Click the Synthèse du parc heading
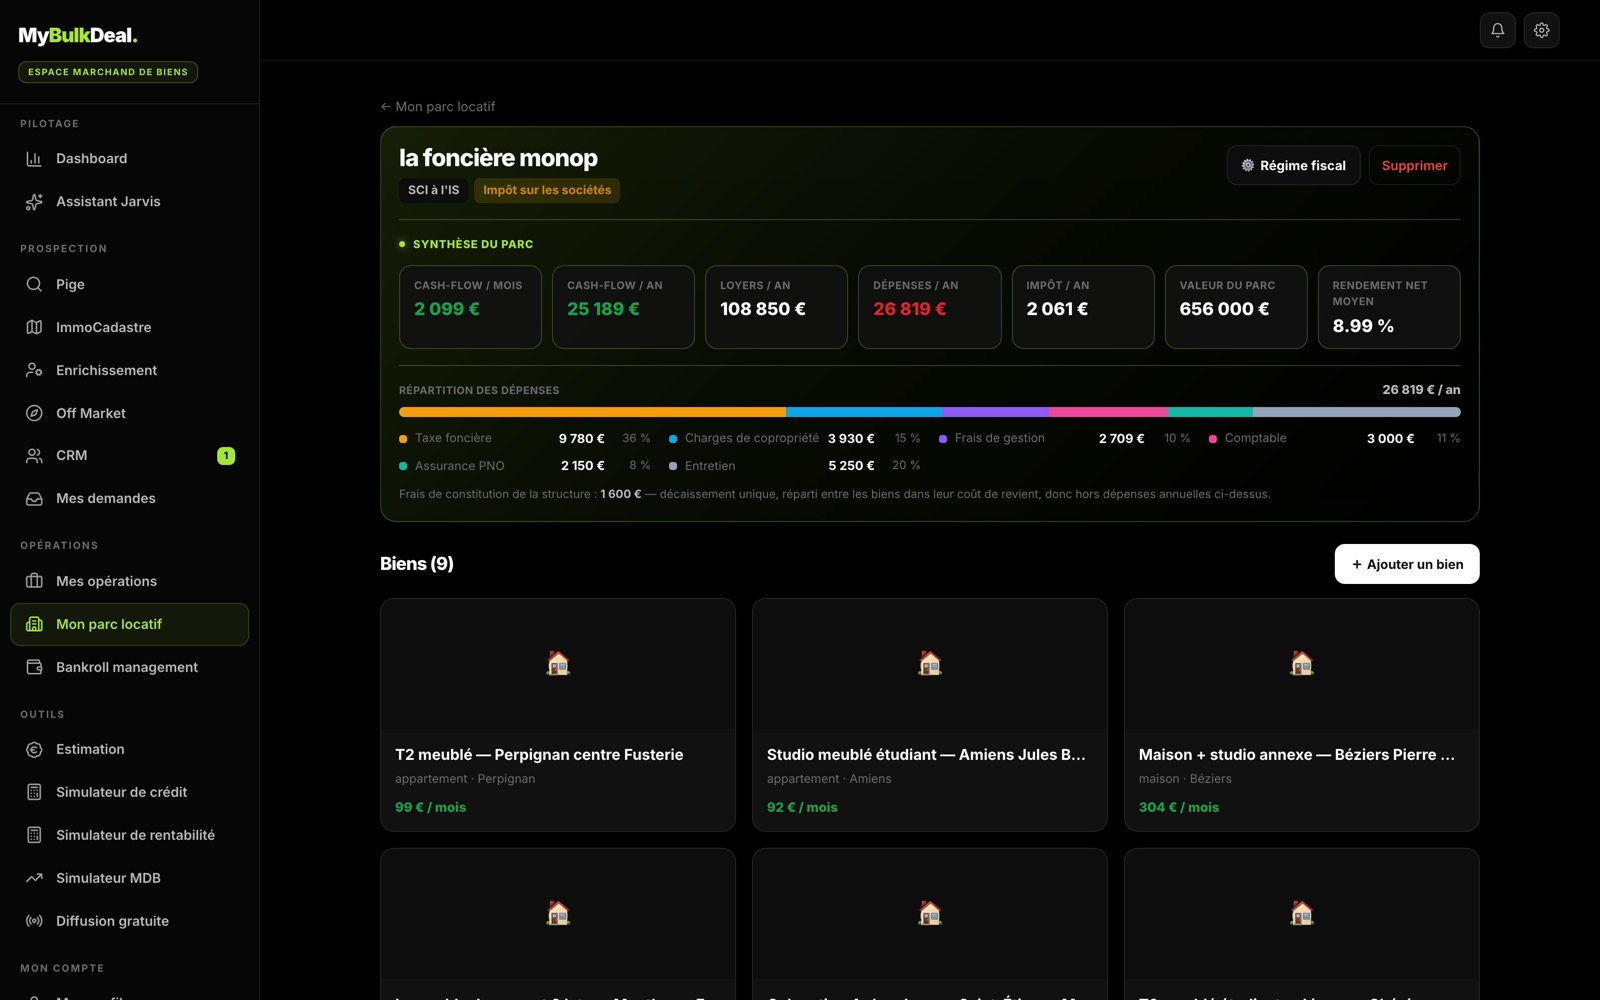 click(x=473, y=244)
